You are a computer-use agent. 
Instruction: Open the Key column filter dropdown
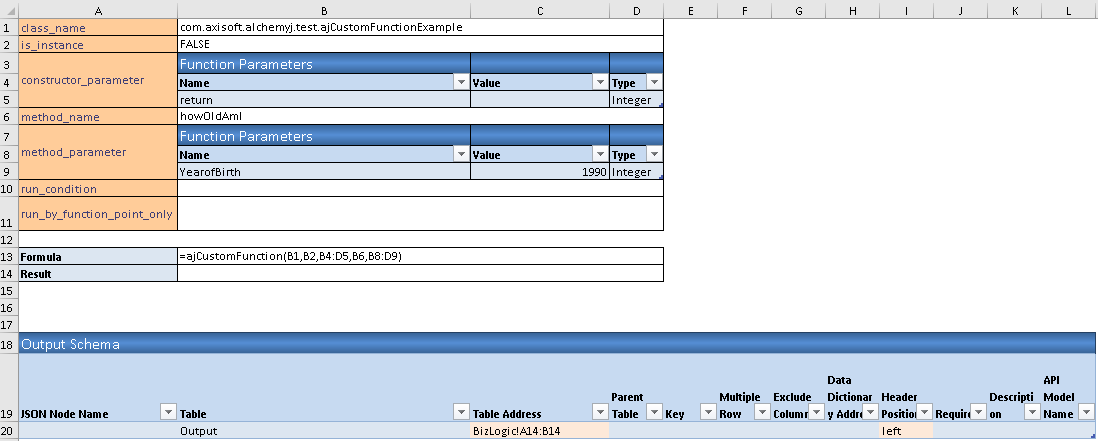[707, 413]
